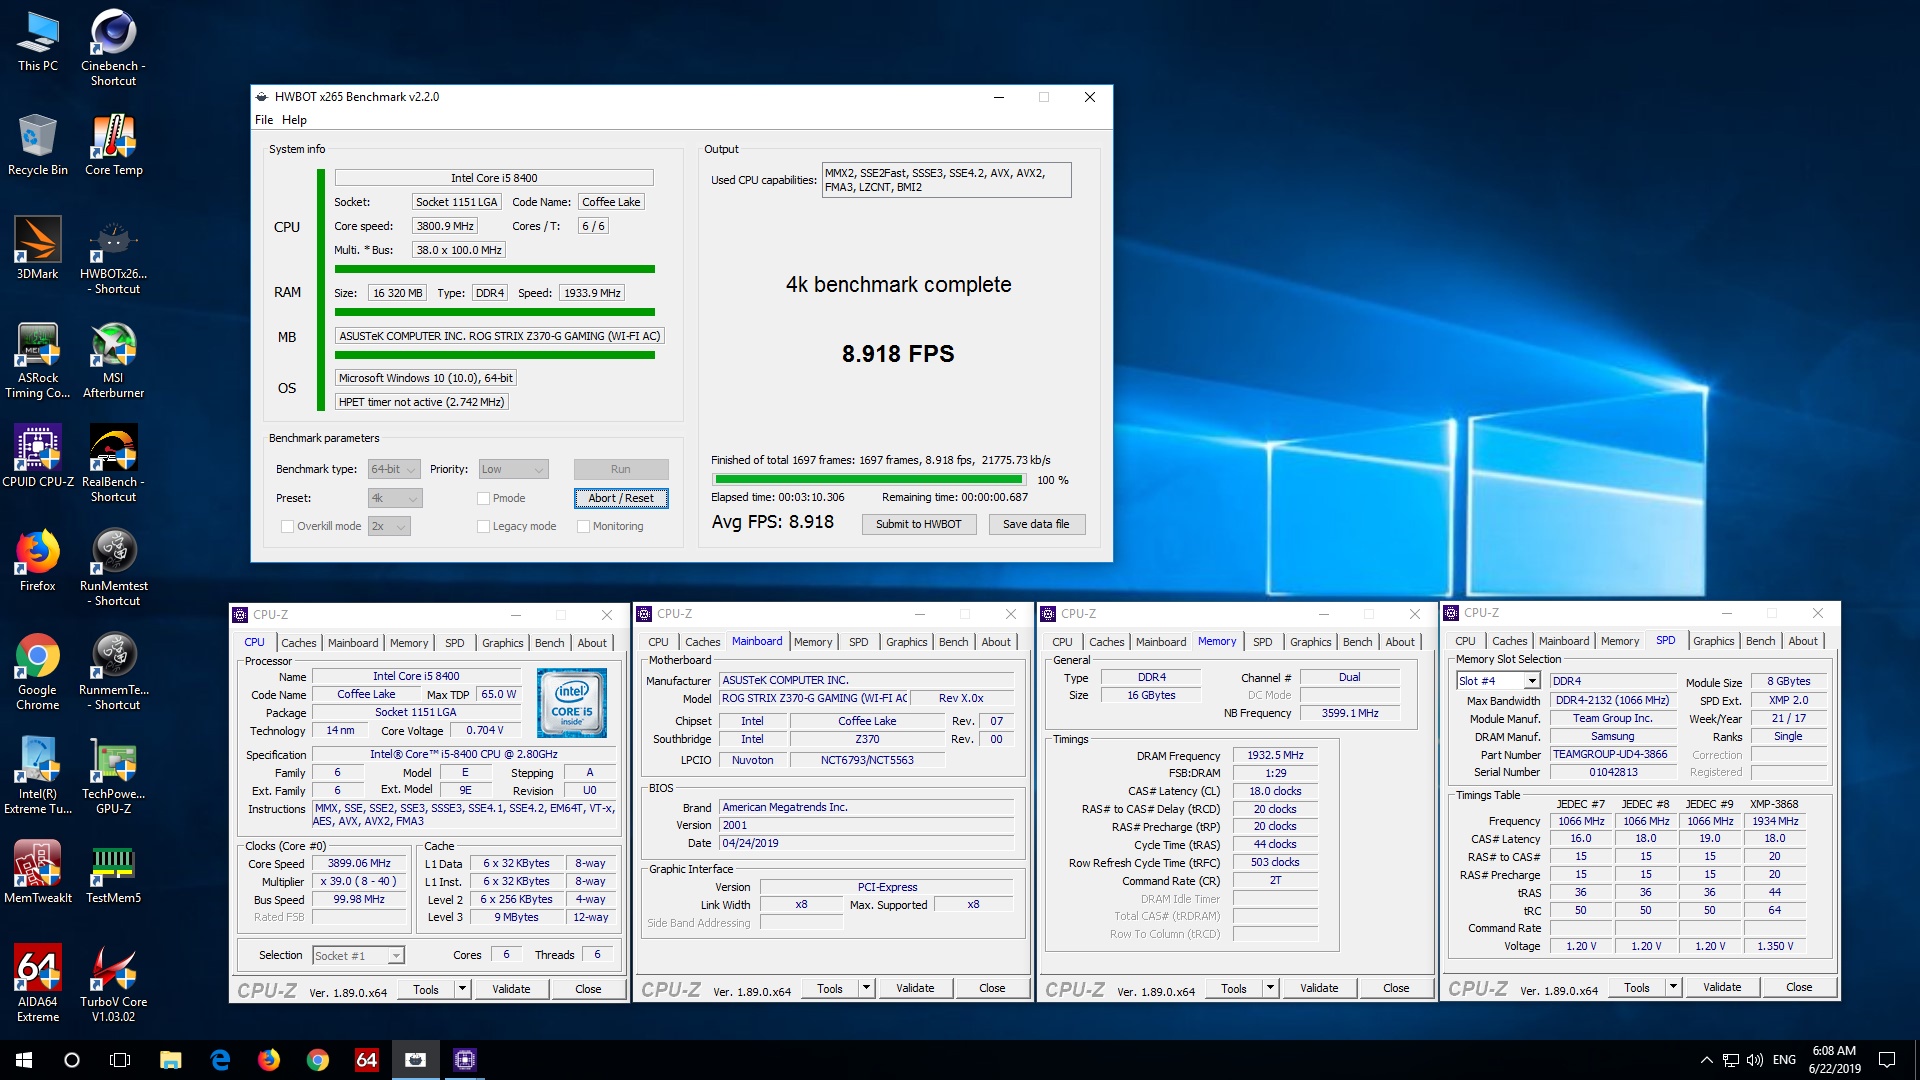Open Tools dropdown arrow in CPU tab window
The image size is (1920, 1080).
(462, 989)
